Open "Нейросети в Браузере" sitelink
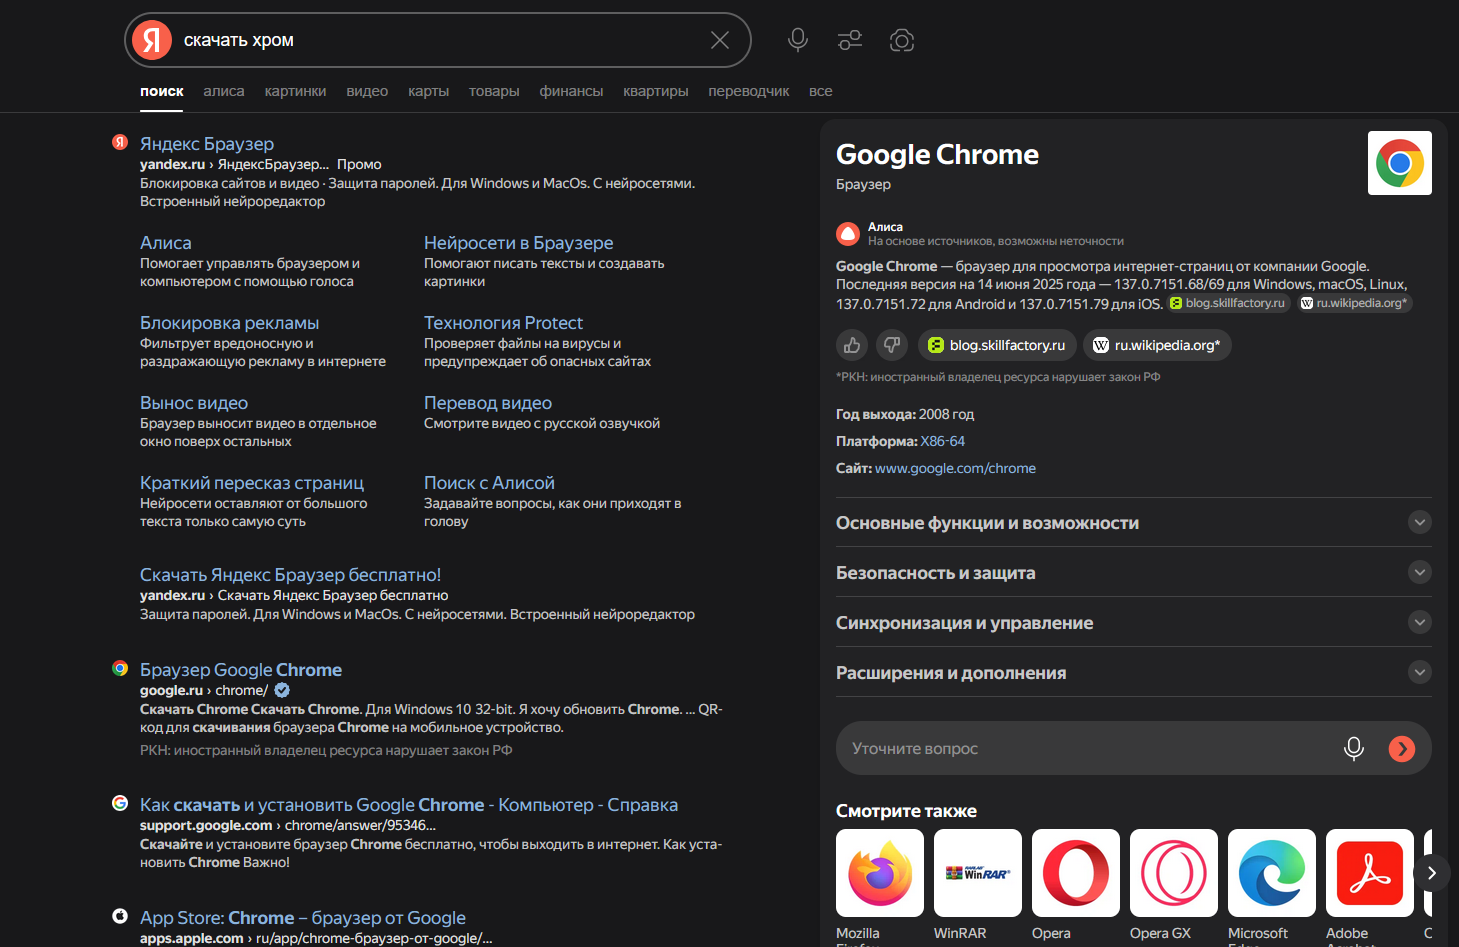The width and height of the screenshot is (1459, 947). pos(519,243)
